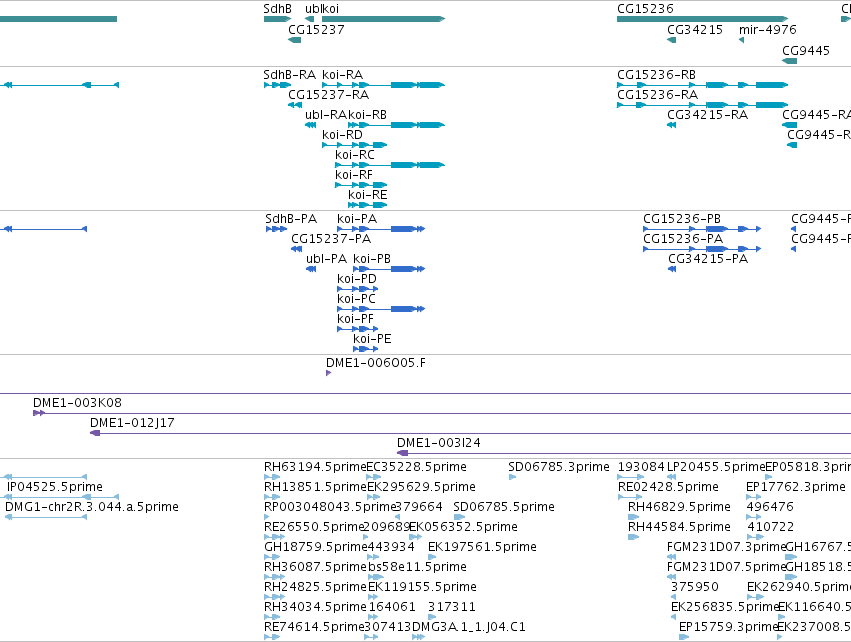Select the RH46829.5prime EST glyph

pyautogui.click(x=633, y=517)
